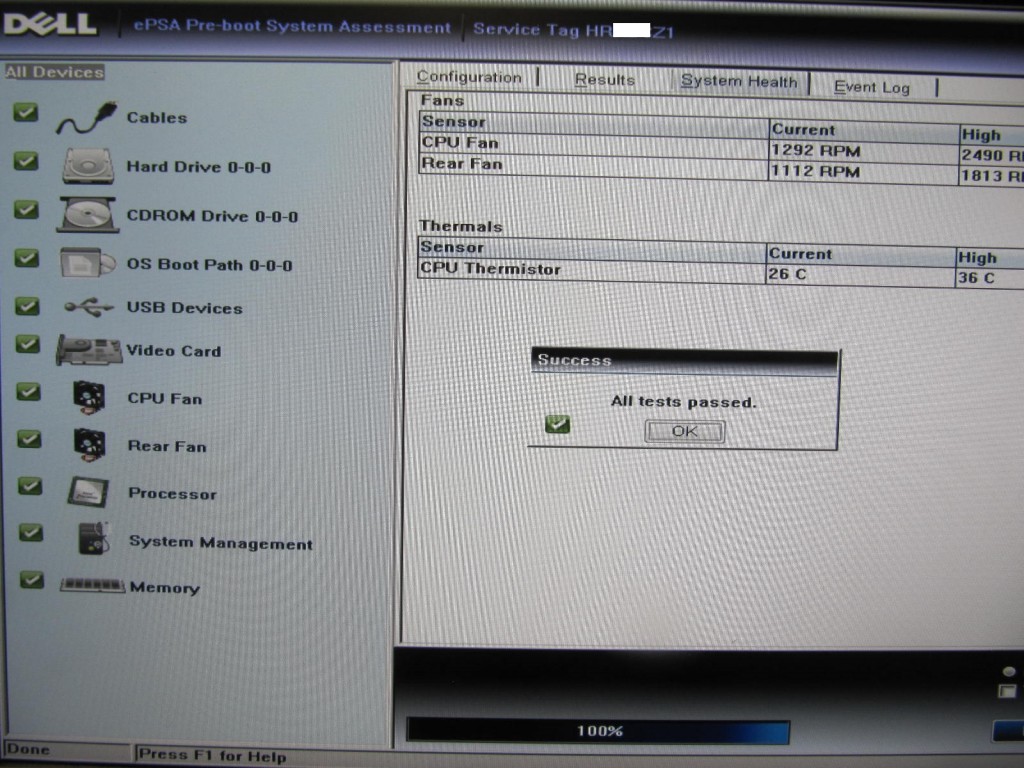
Task: Click the Service Tag text in header
Action: tap(573, 30)
